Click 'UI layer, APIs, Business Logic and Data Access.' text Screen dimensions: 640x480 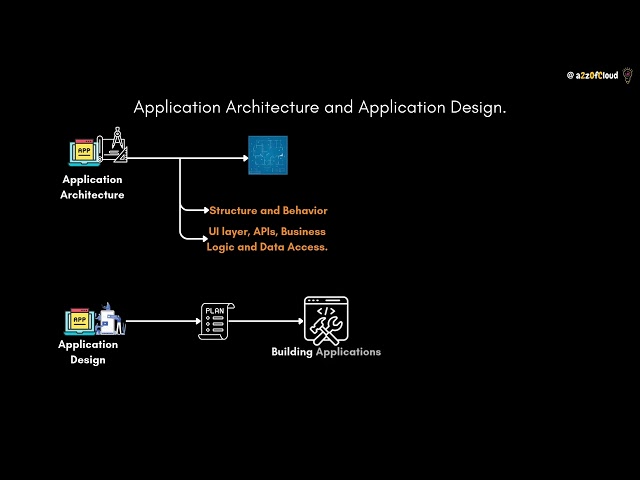point(267,239)
